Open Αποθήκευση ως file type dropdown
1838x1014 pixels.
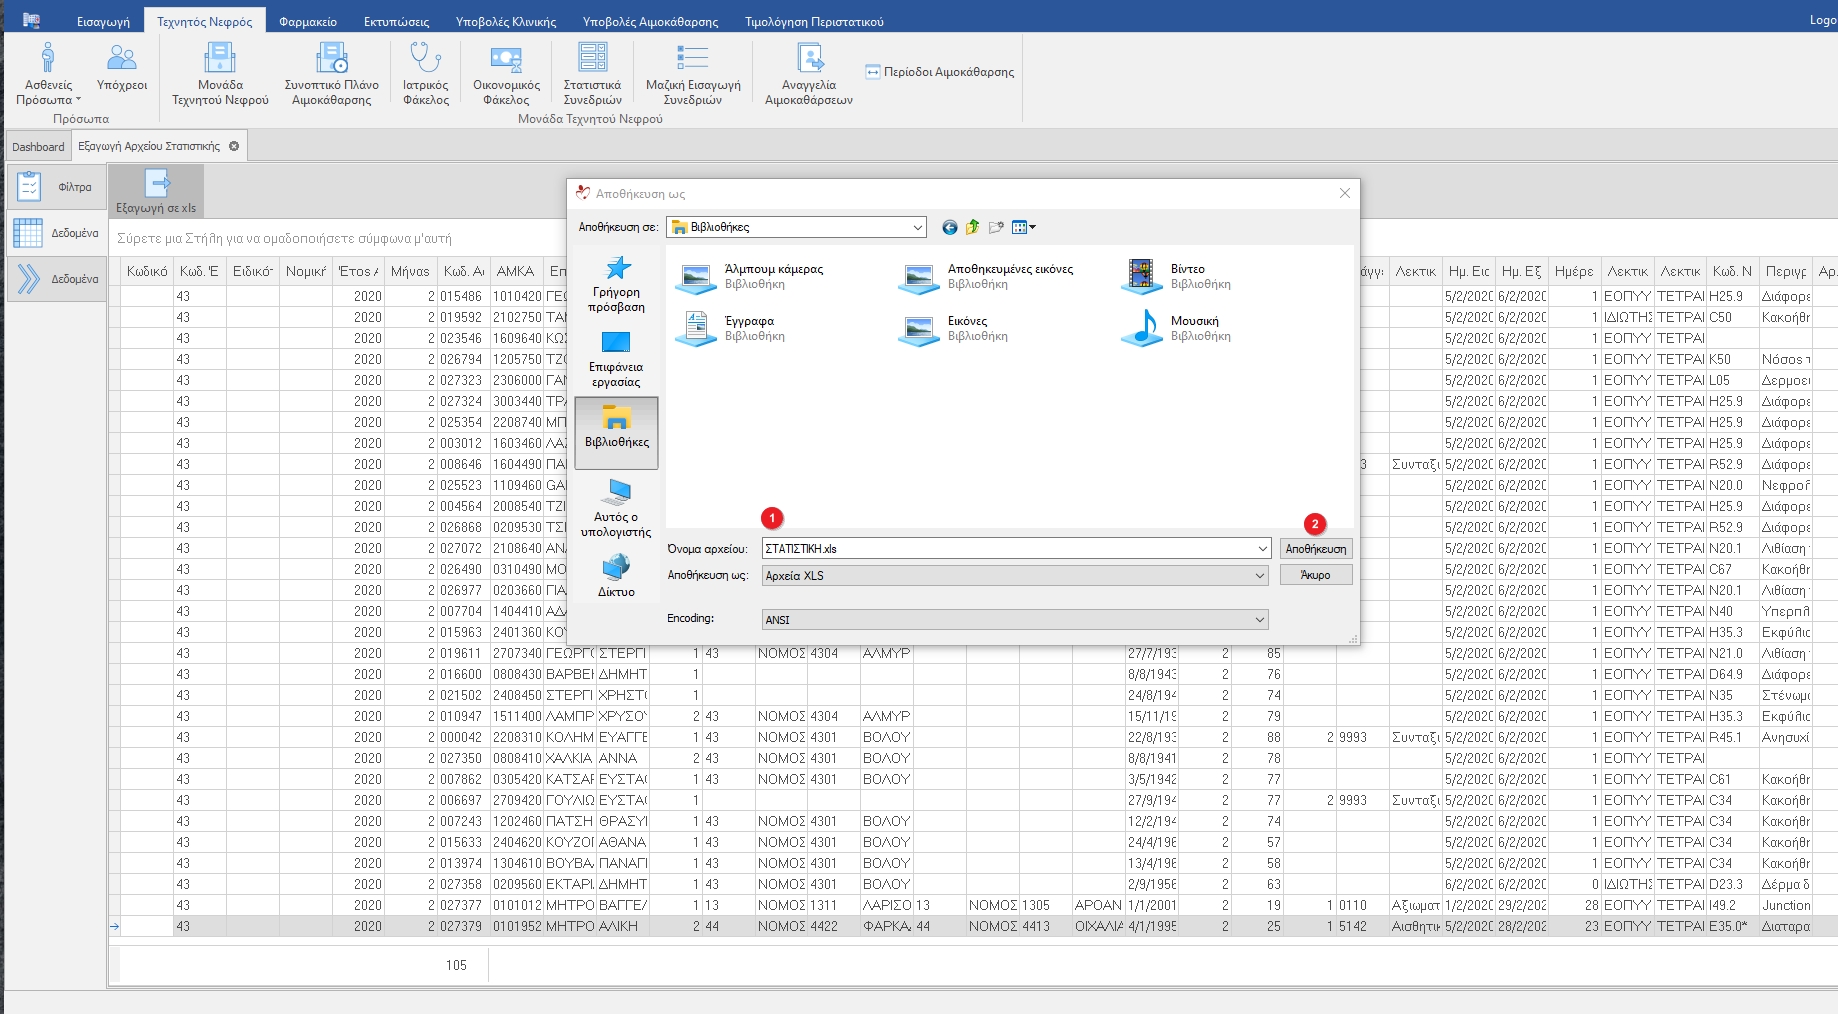click(x=1259, y=576)
